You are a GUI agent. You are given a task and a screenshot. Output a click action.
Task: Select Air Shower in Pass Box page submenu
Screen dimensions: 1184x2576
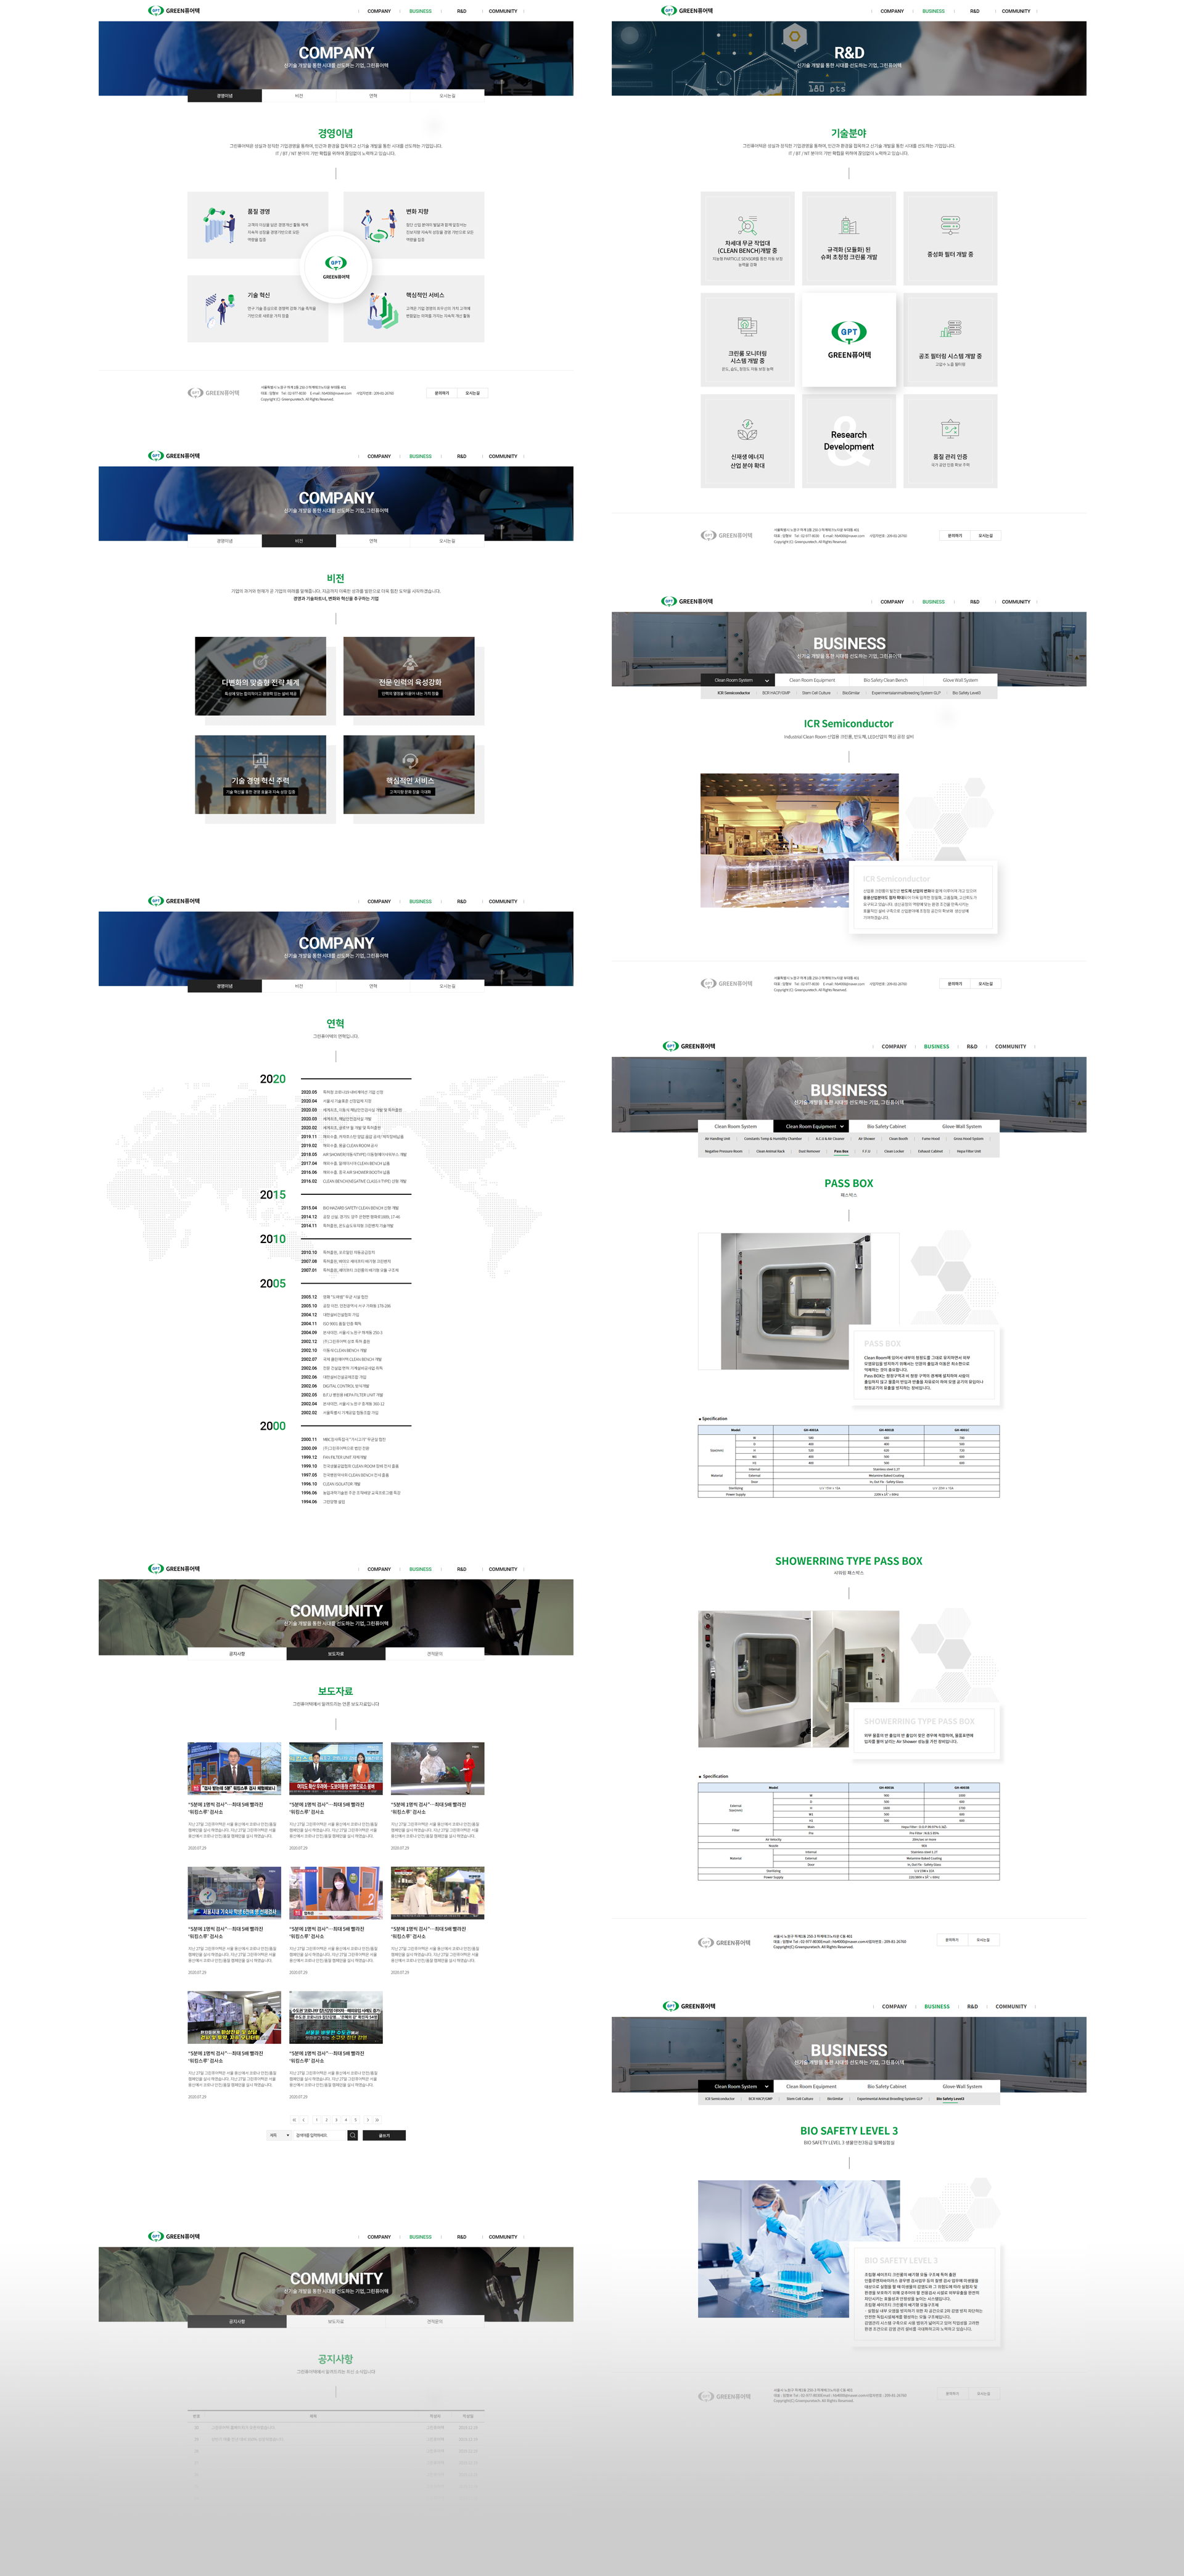pyautogui.click(x=867, y=1138)
